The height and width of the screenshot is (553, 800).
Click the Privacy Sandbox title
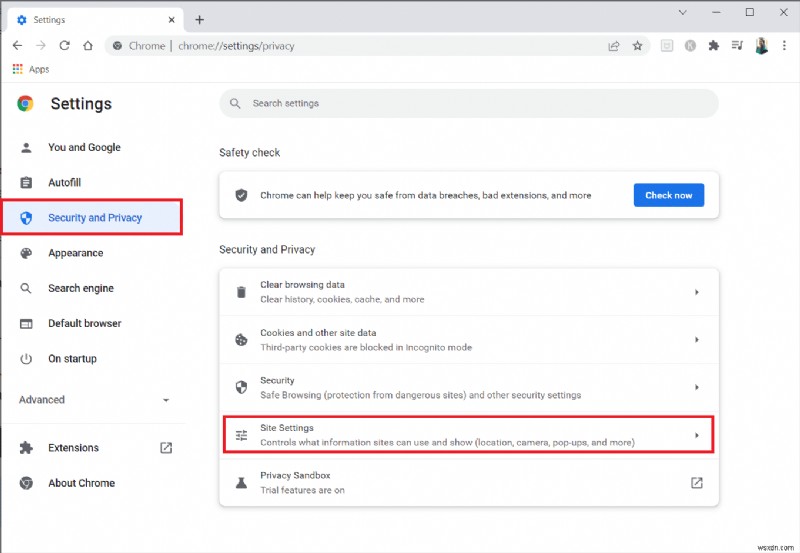pyautogui.click(x=295, y=475)
